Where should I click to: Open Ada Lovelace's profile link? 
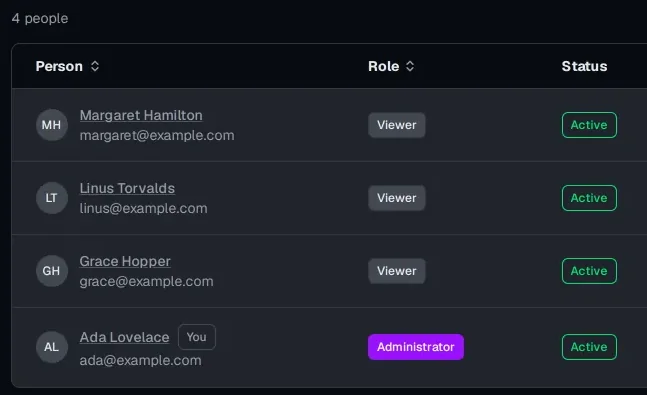(x=124, y=337)
